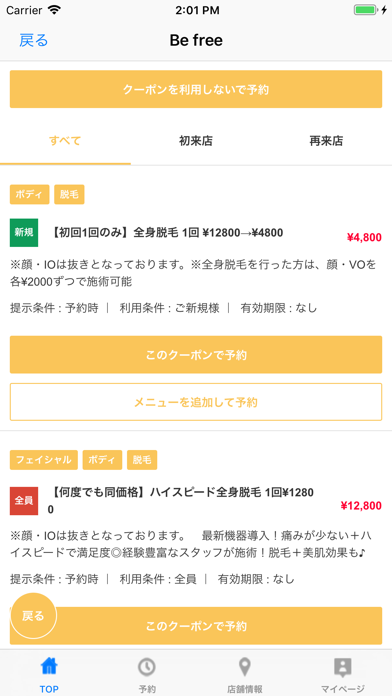
Task: Select the すべて tab
Action: pyautogui.click(x=65, y=142)
